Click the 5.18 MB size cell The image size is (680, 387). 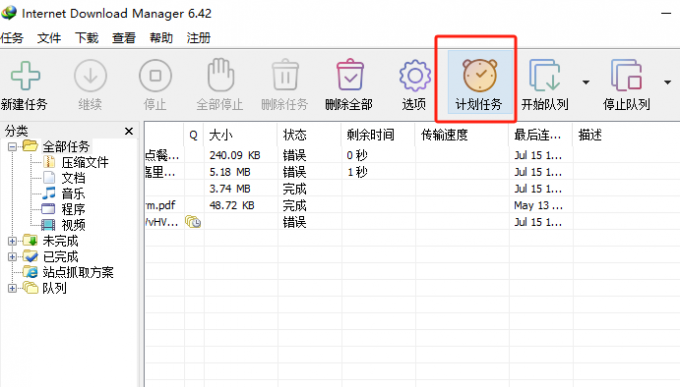coord(230,172)
